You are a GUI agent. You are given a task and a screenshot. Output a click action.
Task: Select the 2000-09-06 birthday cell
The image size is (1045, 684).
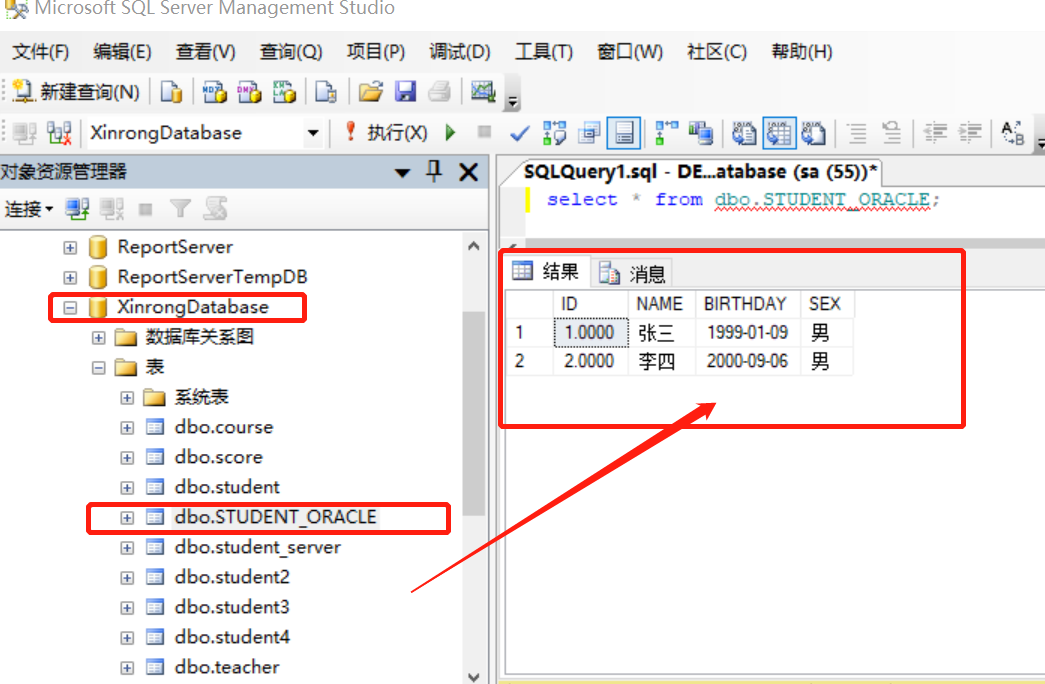coord(748,361)
